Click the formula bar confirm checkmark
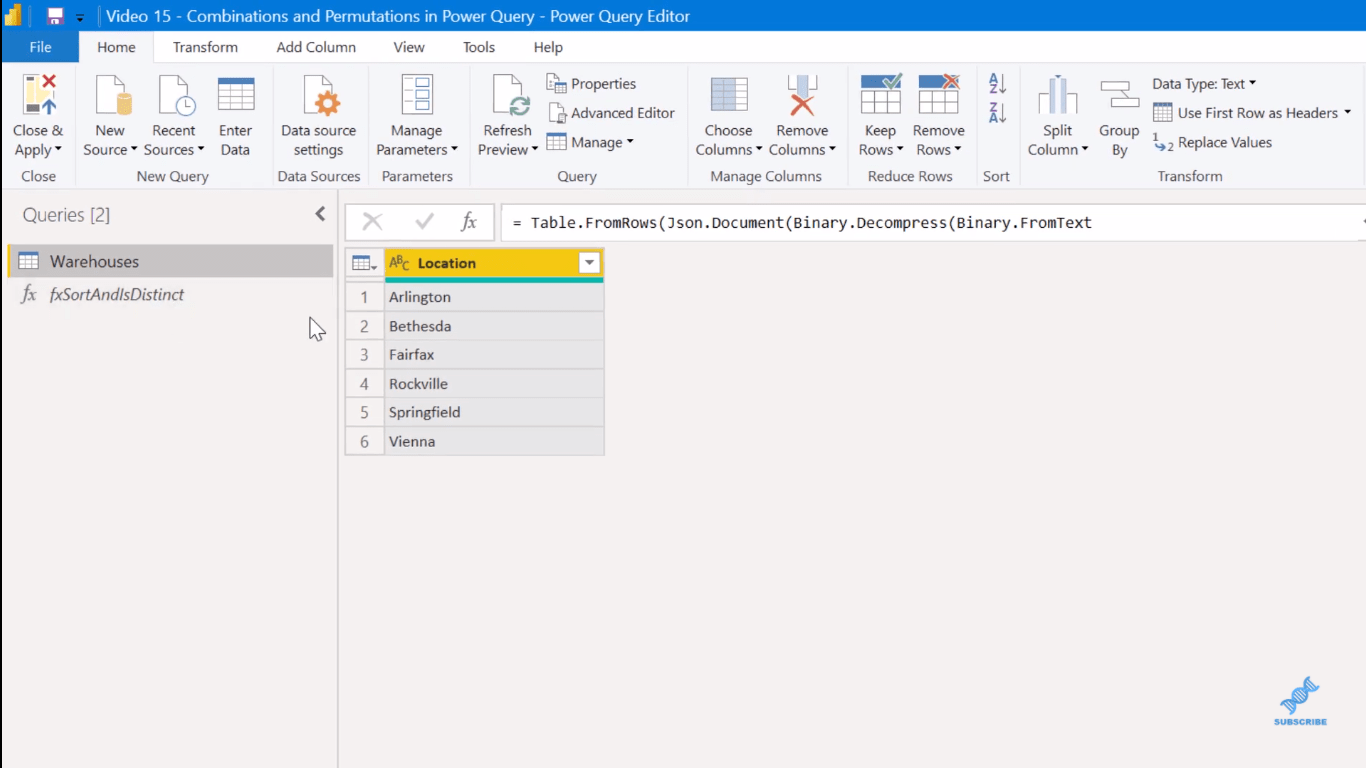The height and width of the screenshot is (768, 1366). [x=424, y=222]
